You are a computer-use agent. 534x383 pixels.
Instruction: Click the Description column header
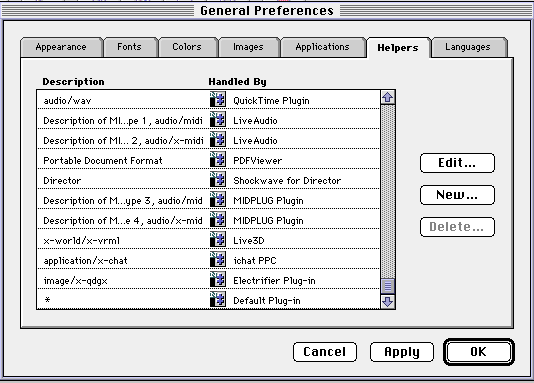pyautogui.click(x=74, y=82)
